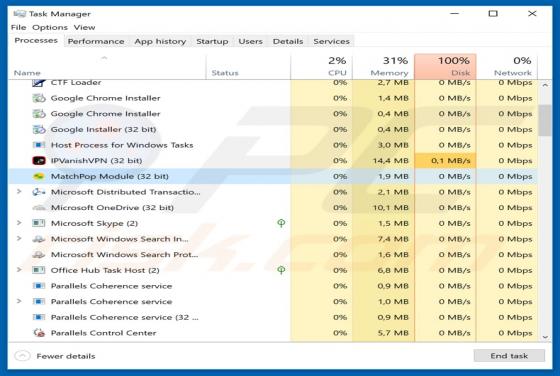This screenshot has width=560, height=376.
Task: Click the Microsoft Skype suspended leaf icon
Action: 281,223
